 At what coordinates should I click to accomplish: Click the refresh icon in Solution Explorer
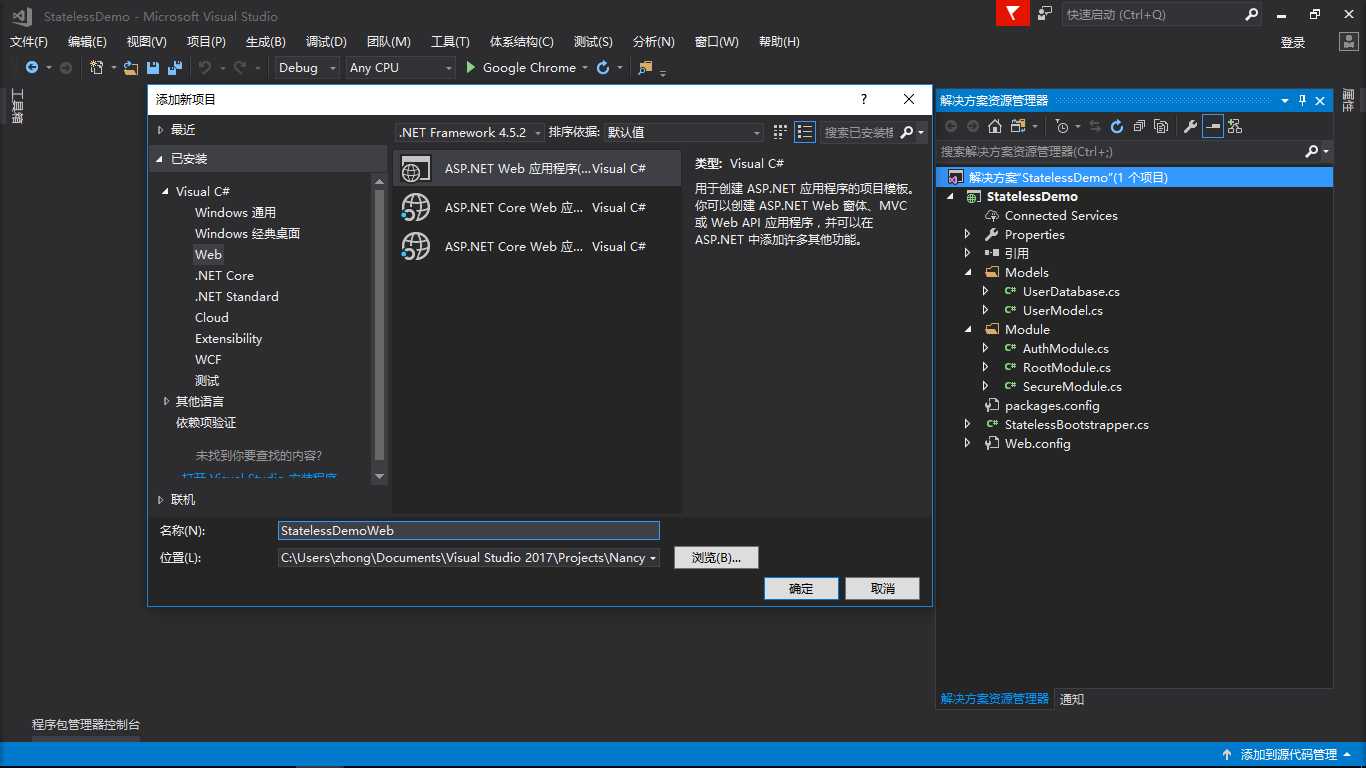point(1117,126)
